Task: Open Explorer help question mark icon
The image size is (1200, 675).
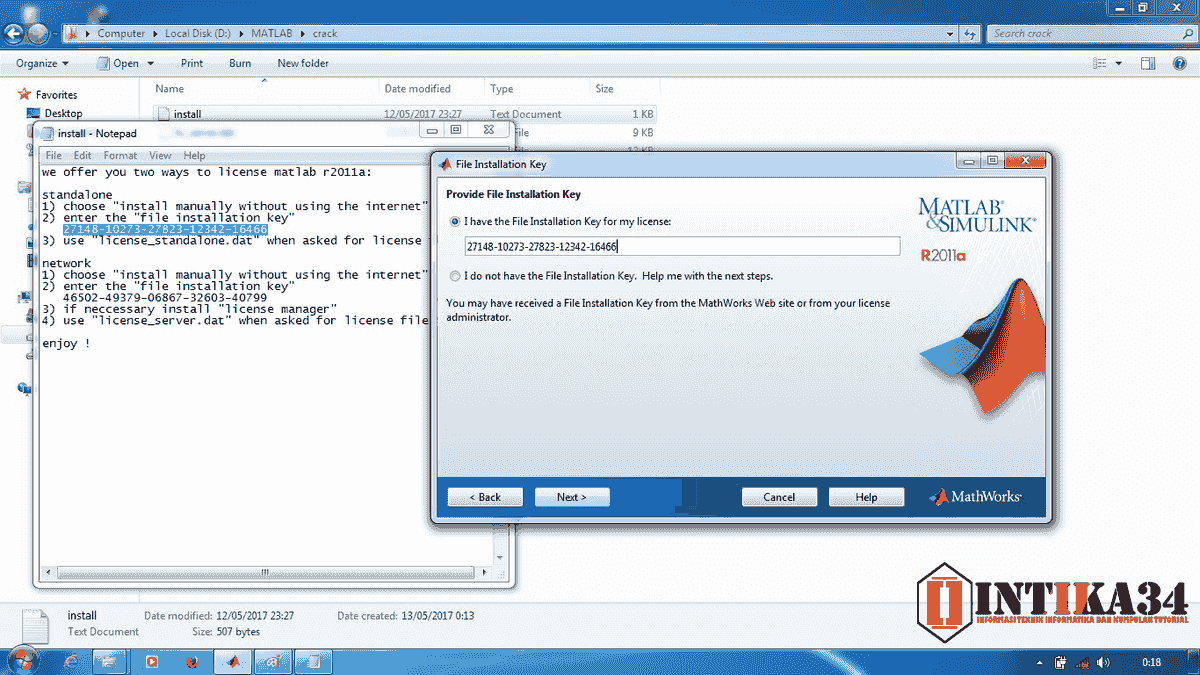Action: click(1178, 63)
